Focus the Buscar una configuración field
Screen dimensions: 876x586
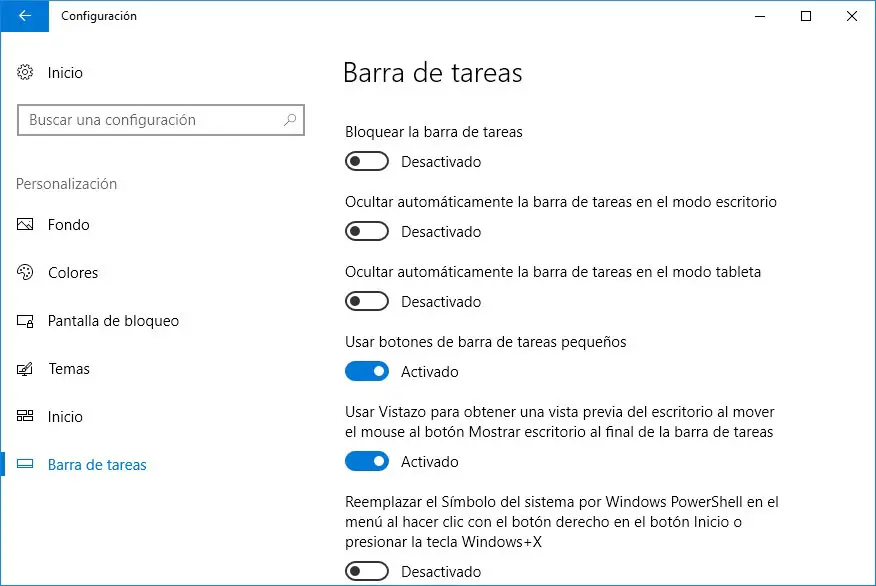point(150,120)
